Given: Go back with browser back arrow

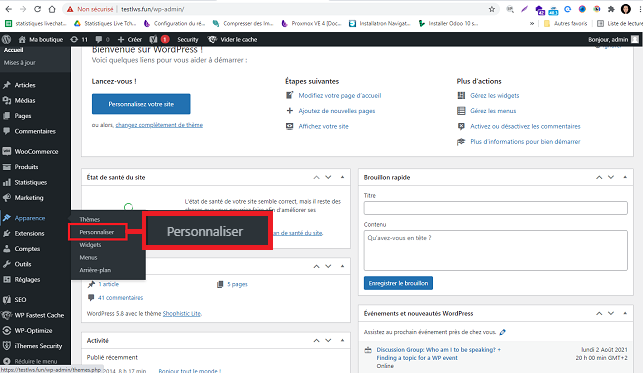Looking at the screenshot, I should [x=9, y=9].
